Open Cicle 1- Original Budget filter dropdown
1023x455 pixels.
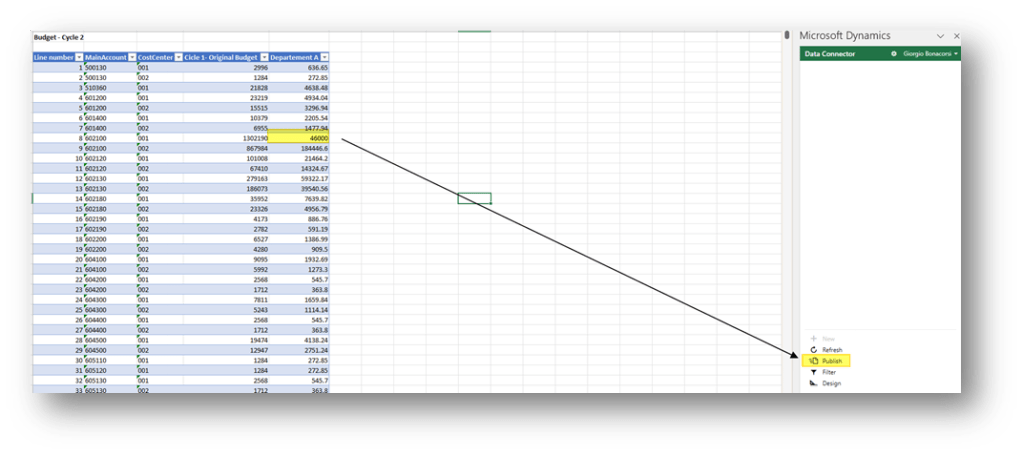(264, 58)
